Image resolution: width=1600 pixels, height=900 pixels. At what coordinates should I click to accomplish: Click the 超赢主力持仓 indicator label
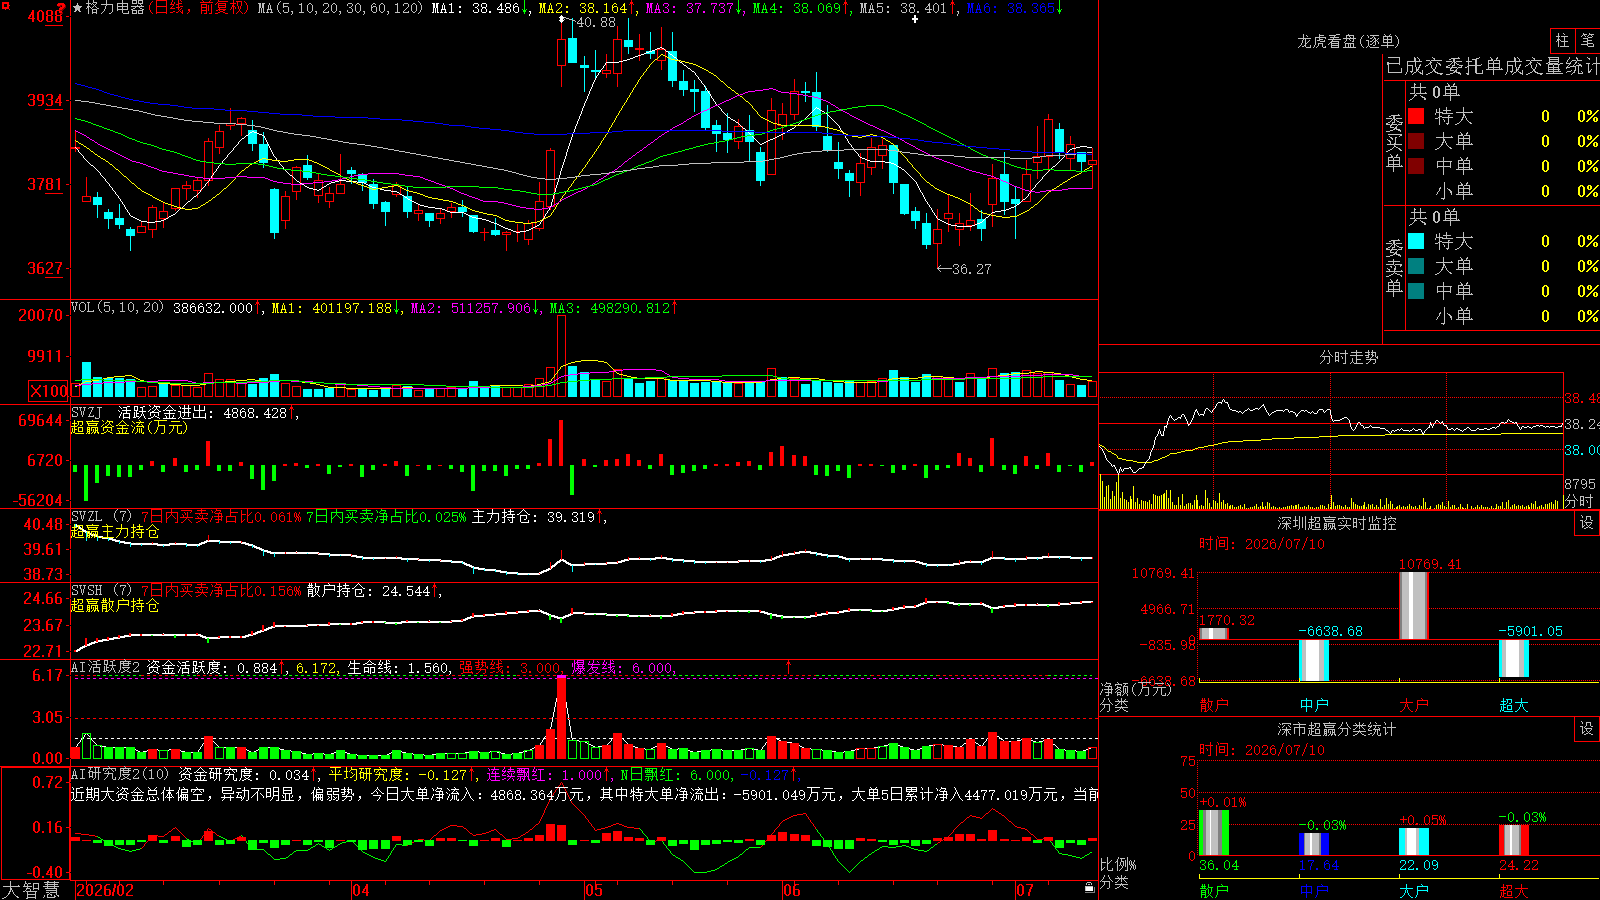click(115, 531)
